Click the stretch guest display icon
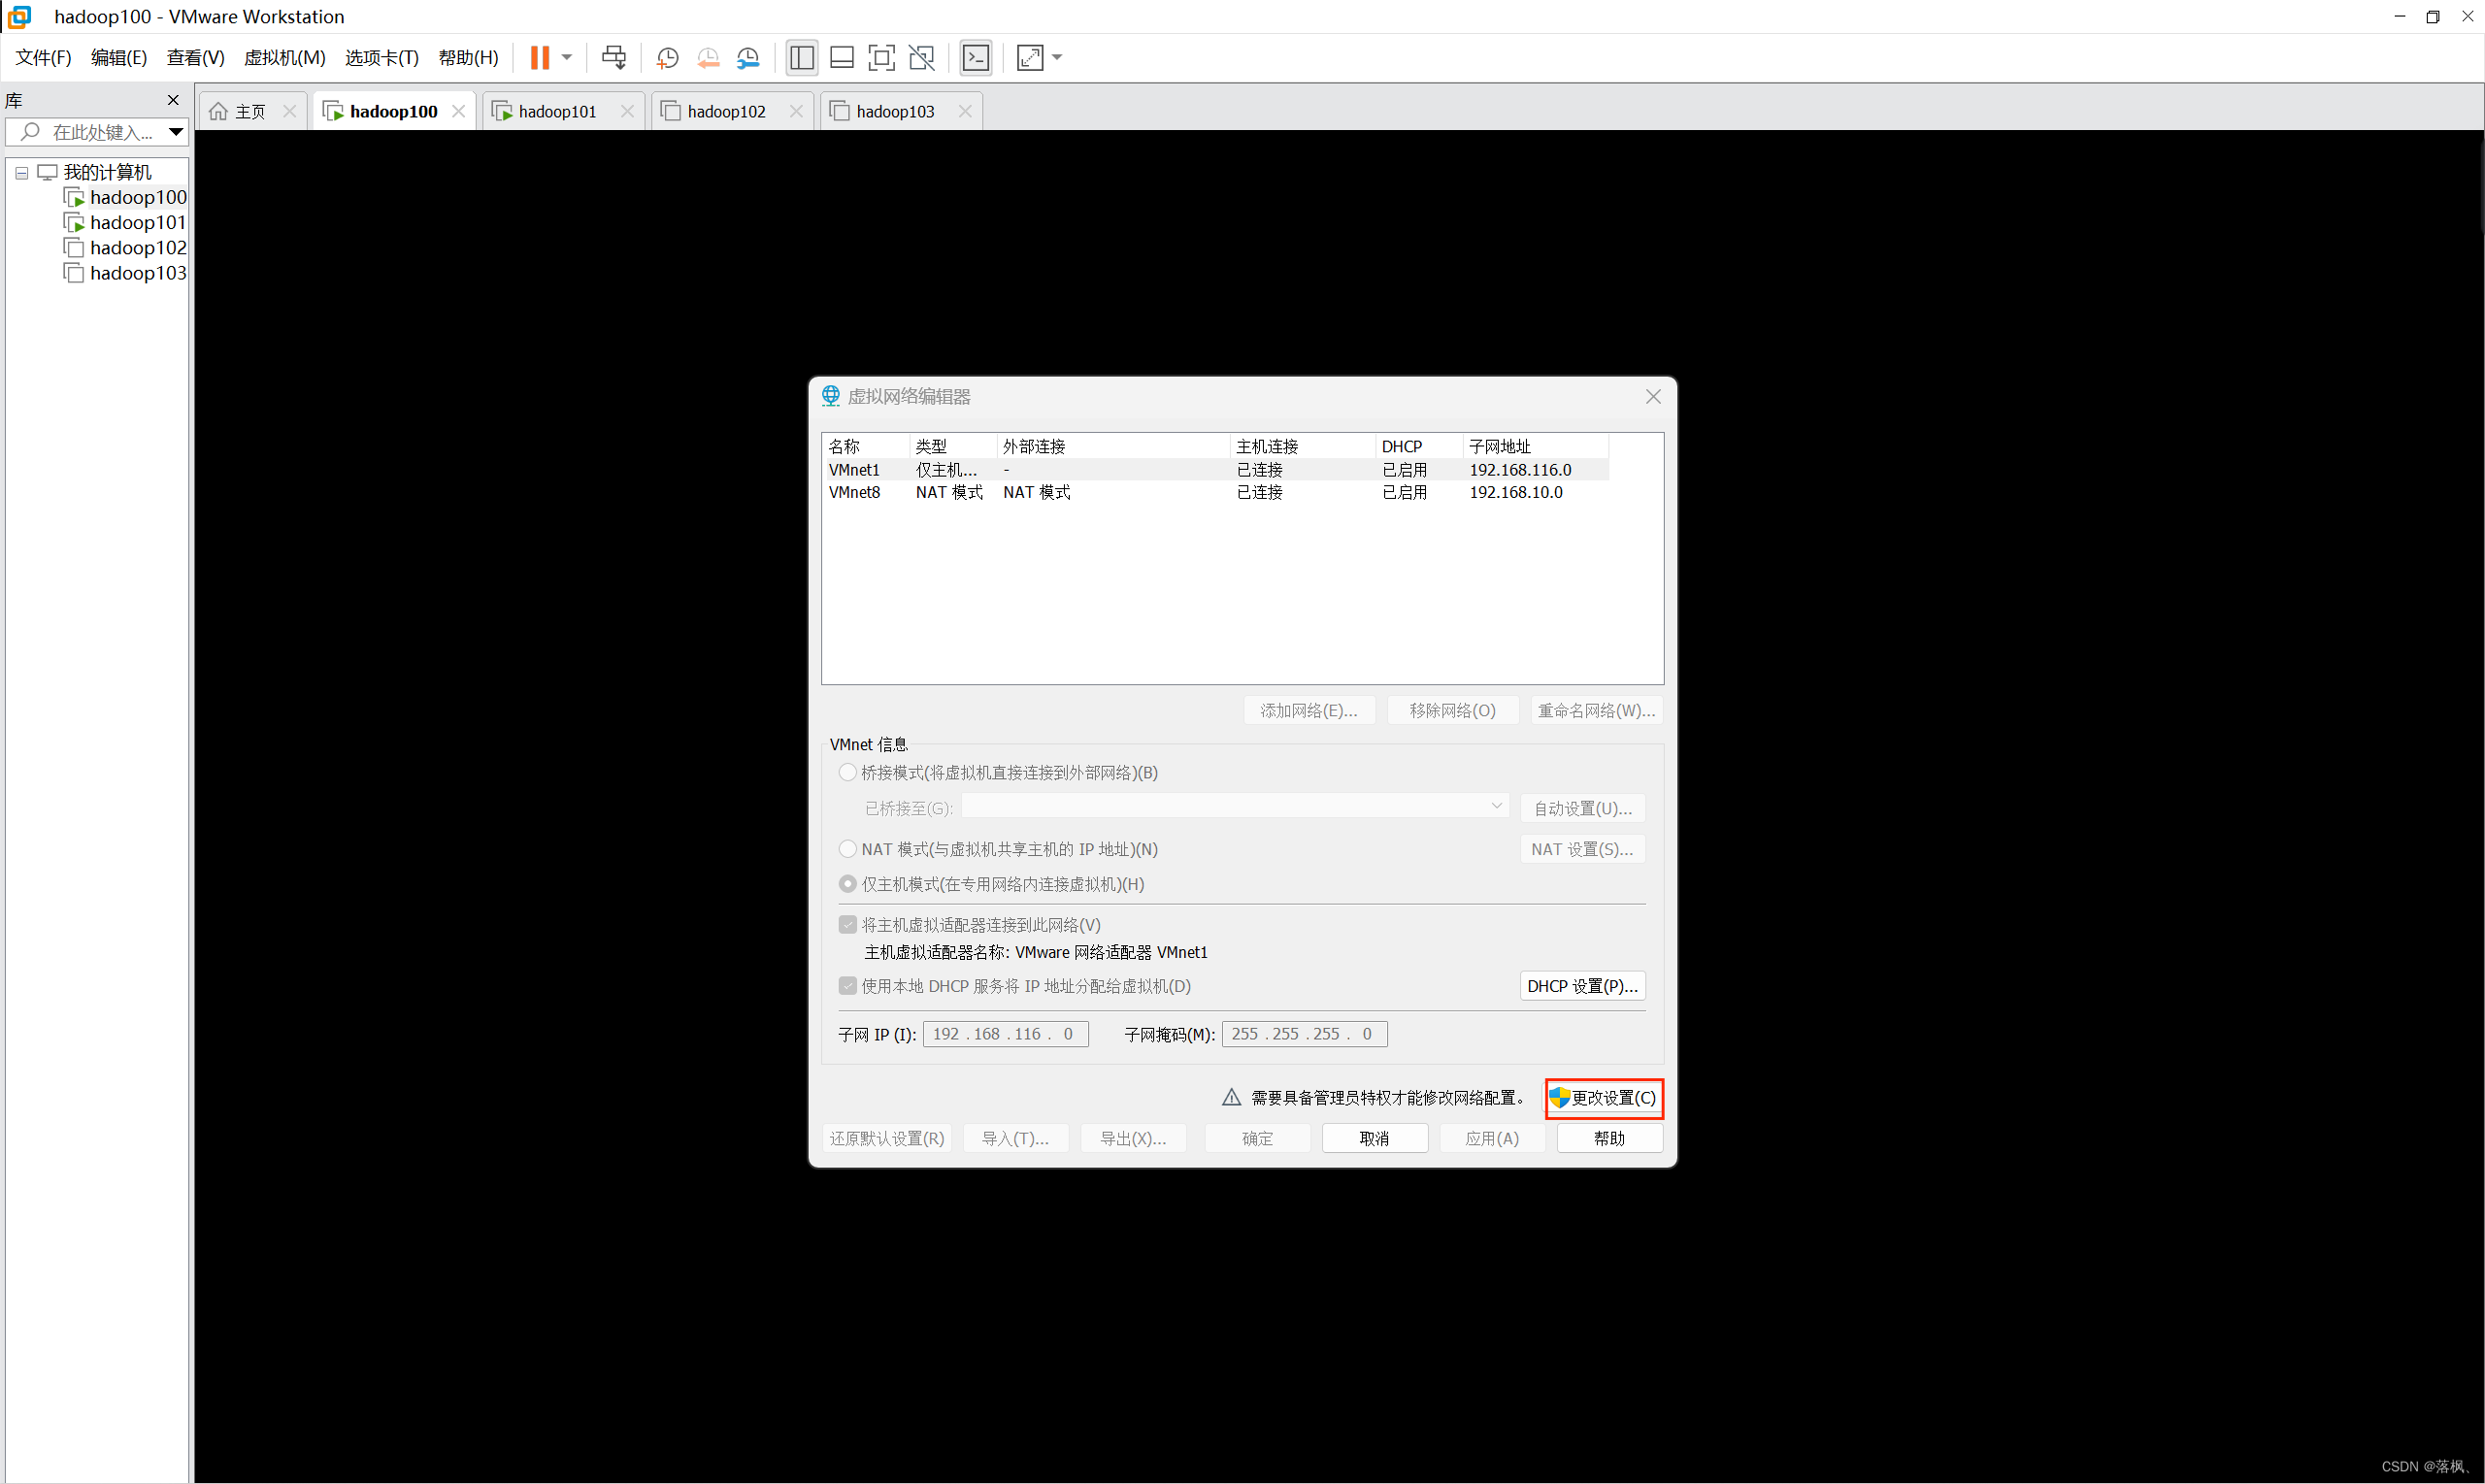Image resolution: width=2485 pixels, height=1484 pixels. point(1030,57)
